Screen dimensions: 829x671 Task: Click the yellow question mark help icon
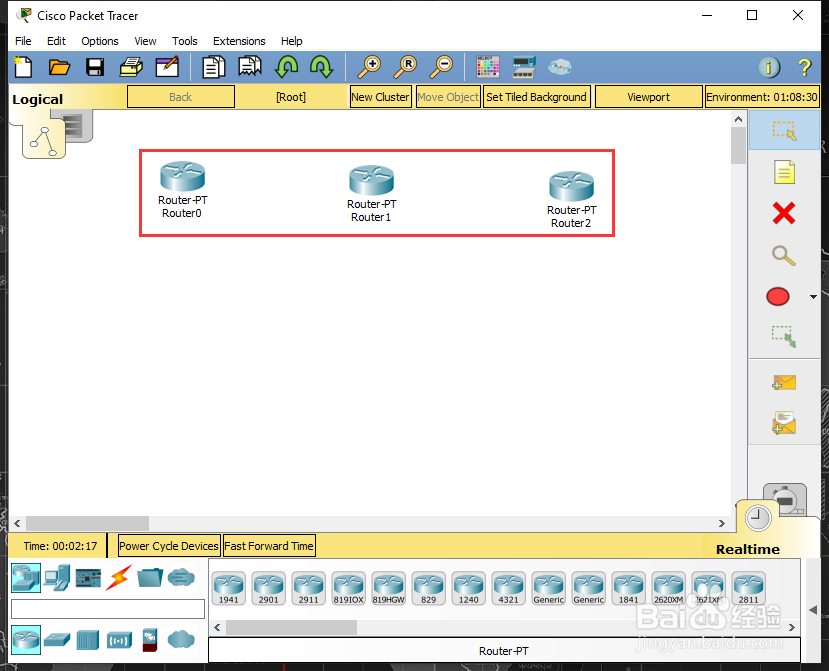pyautogui.click(x=804, y=67)
